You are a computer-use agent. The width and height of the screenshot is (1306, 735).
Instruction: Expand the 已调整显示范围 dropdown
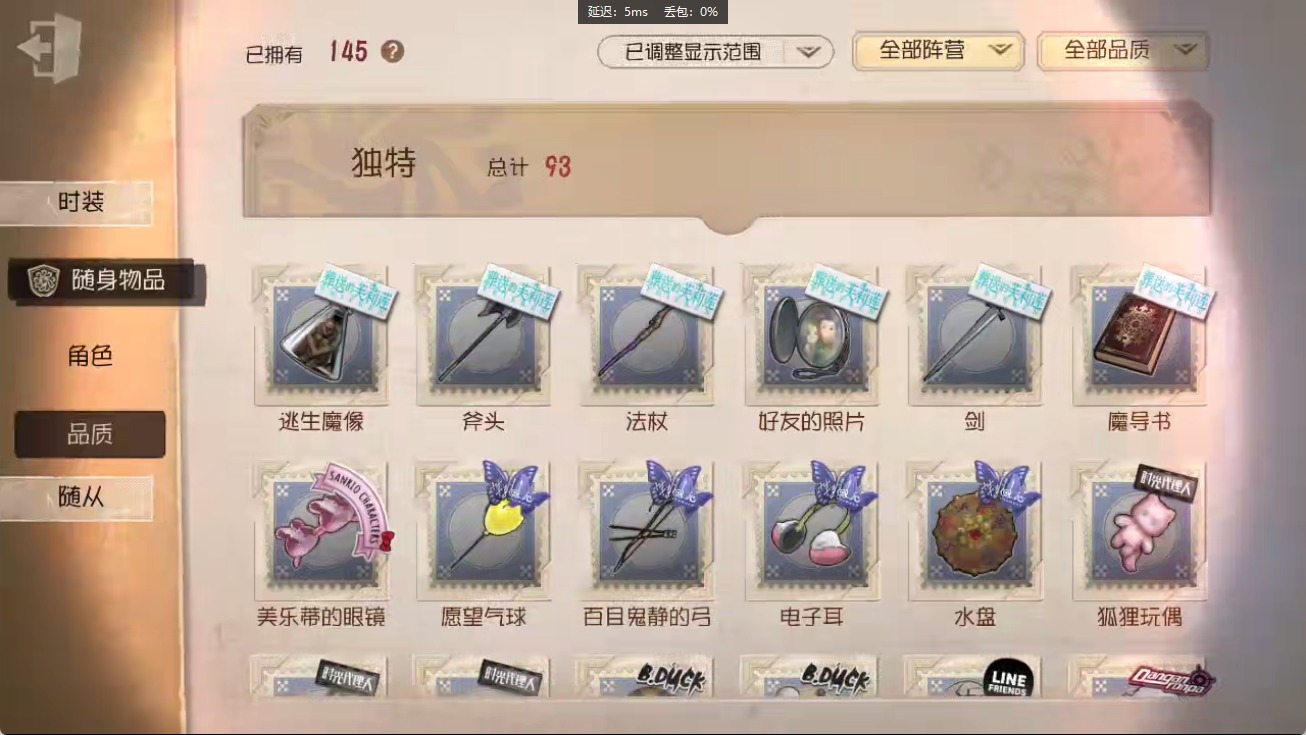coord(716,52)
